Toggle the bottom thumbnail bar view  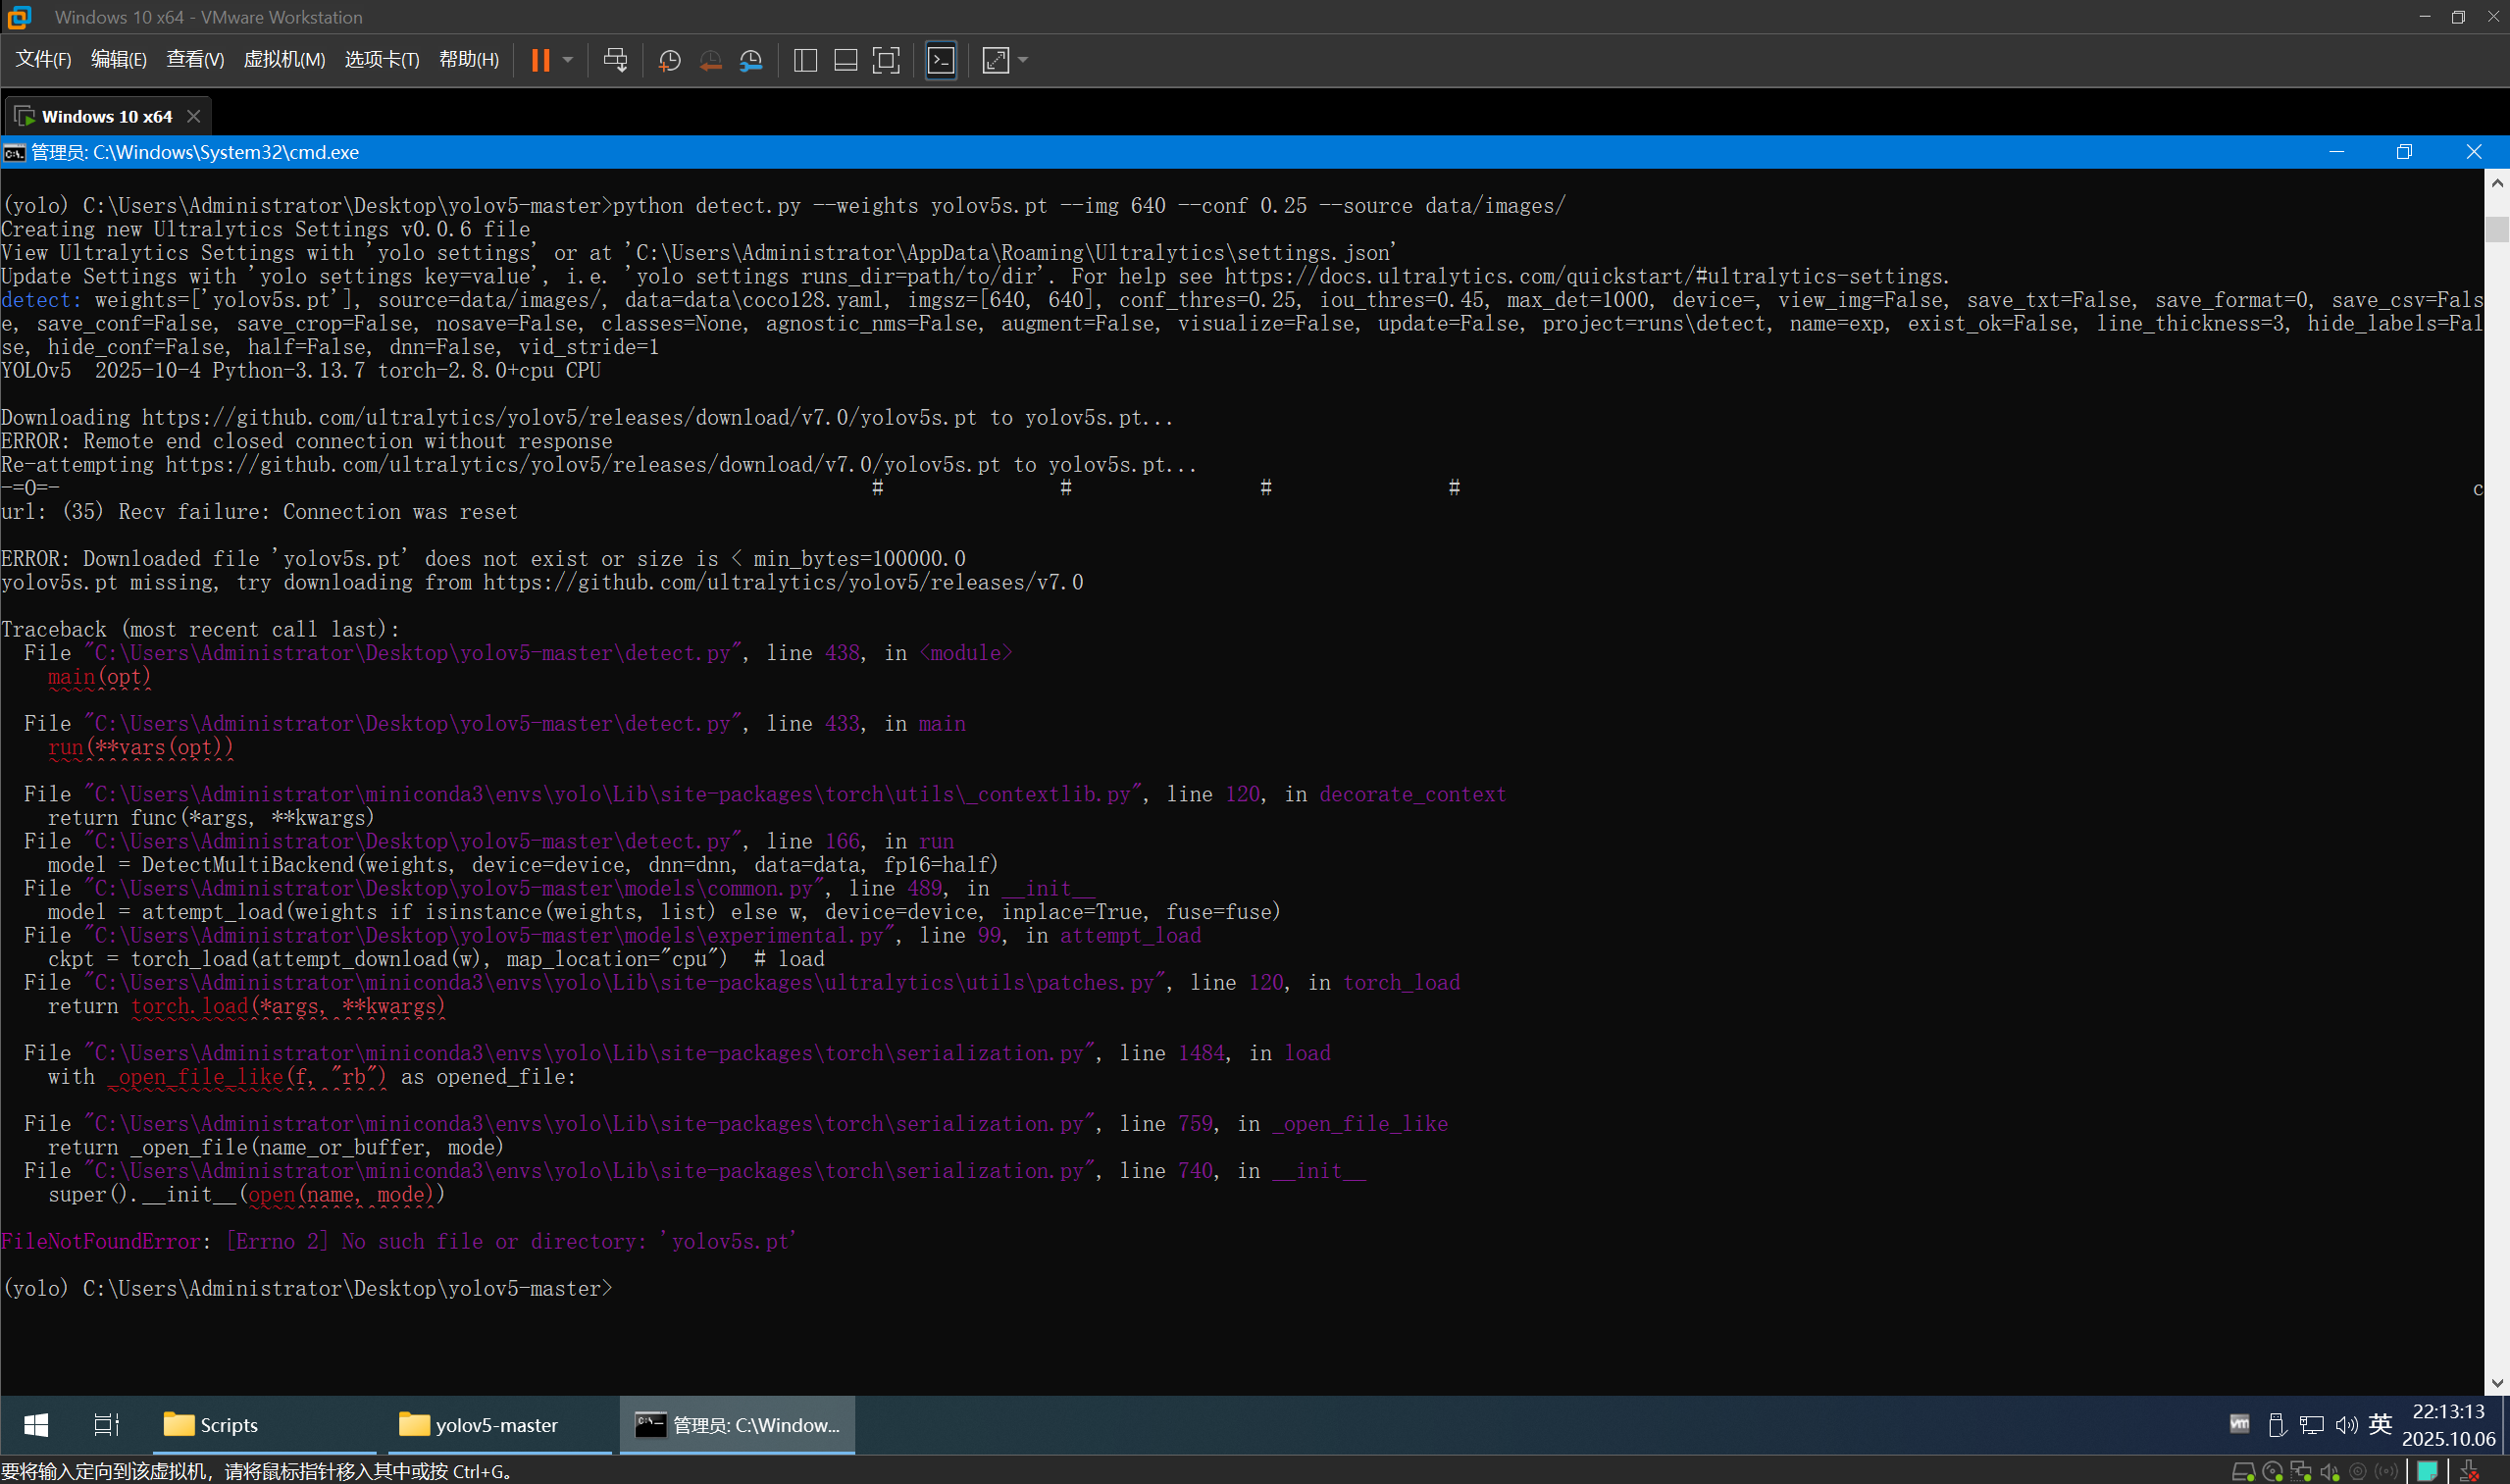845,60
